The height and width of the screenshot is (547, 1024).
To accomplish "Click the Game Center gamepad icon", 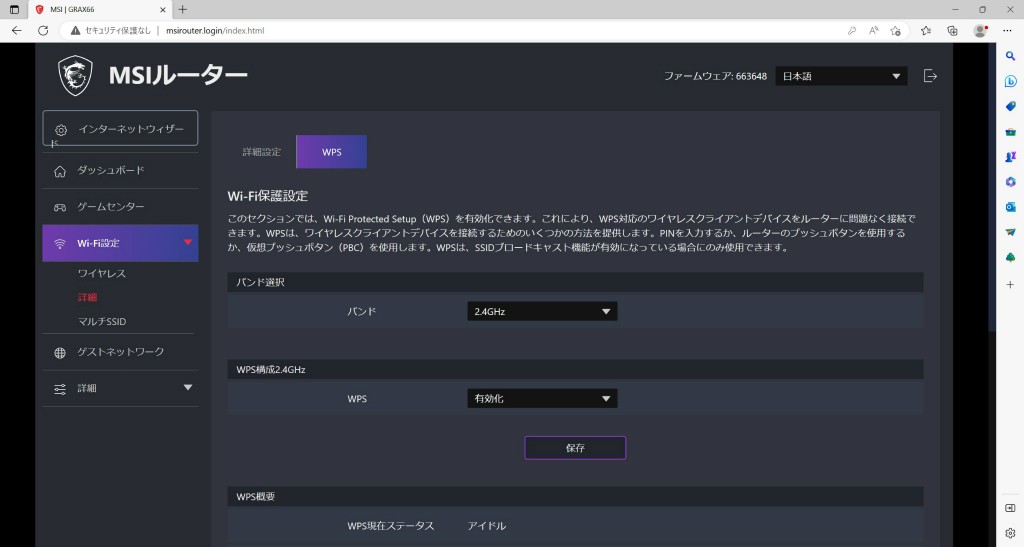I will pos(60,207).
